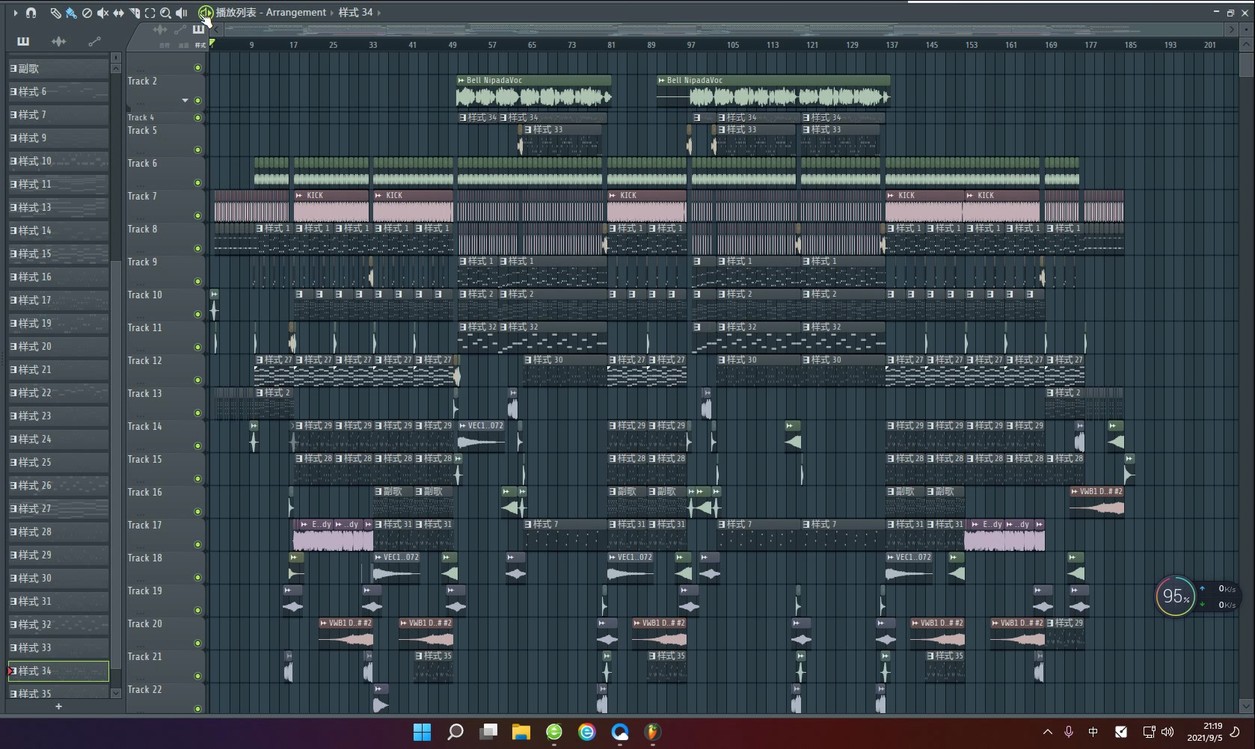Toggle the magnet snap icon
1255x749 pixels.
coord(31,13)
